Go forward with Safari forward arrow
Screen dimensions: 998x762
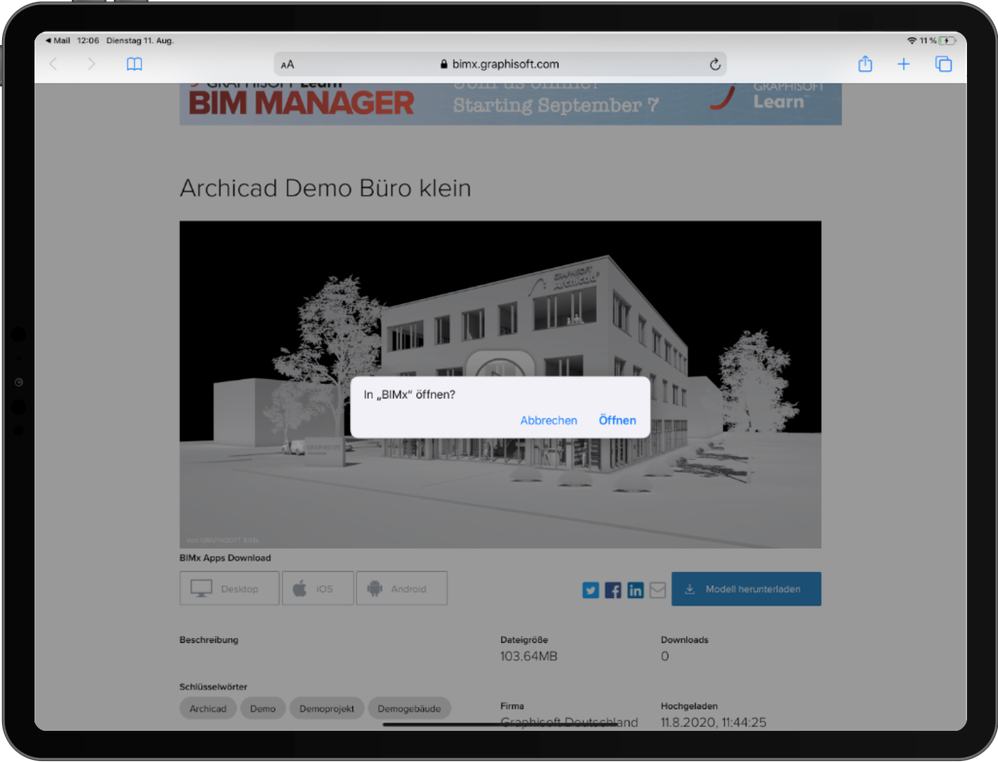tap(91, 64)
